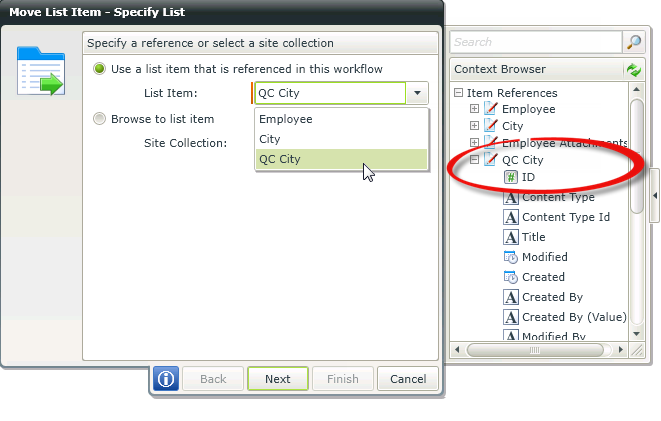Click the Employee list reference icon
The image size is (661, 421).
[490, 108]
